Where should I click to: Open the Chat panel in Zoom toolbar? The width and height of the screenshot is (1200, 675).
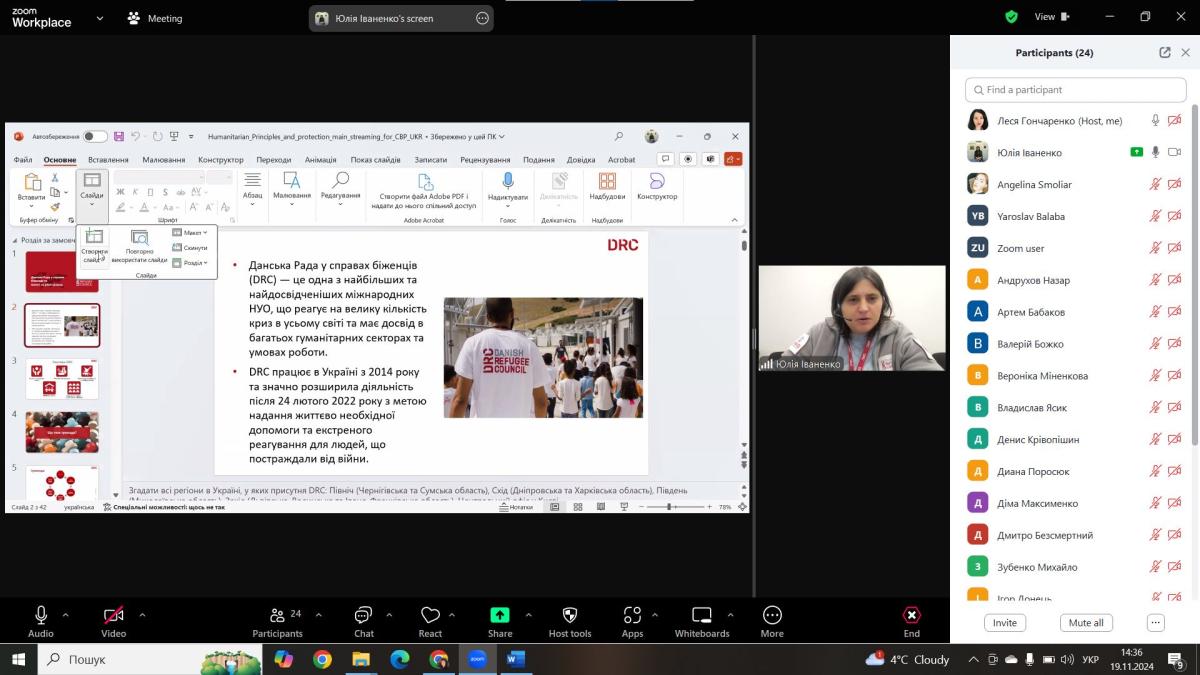[x=363, y=616]
